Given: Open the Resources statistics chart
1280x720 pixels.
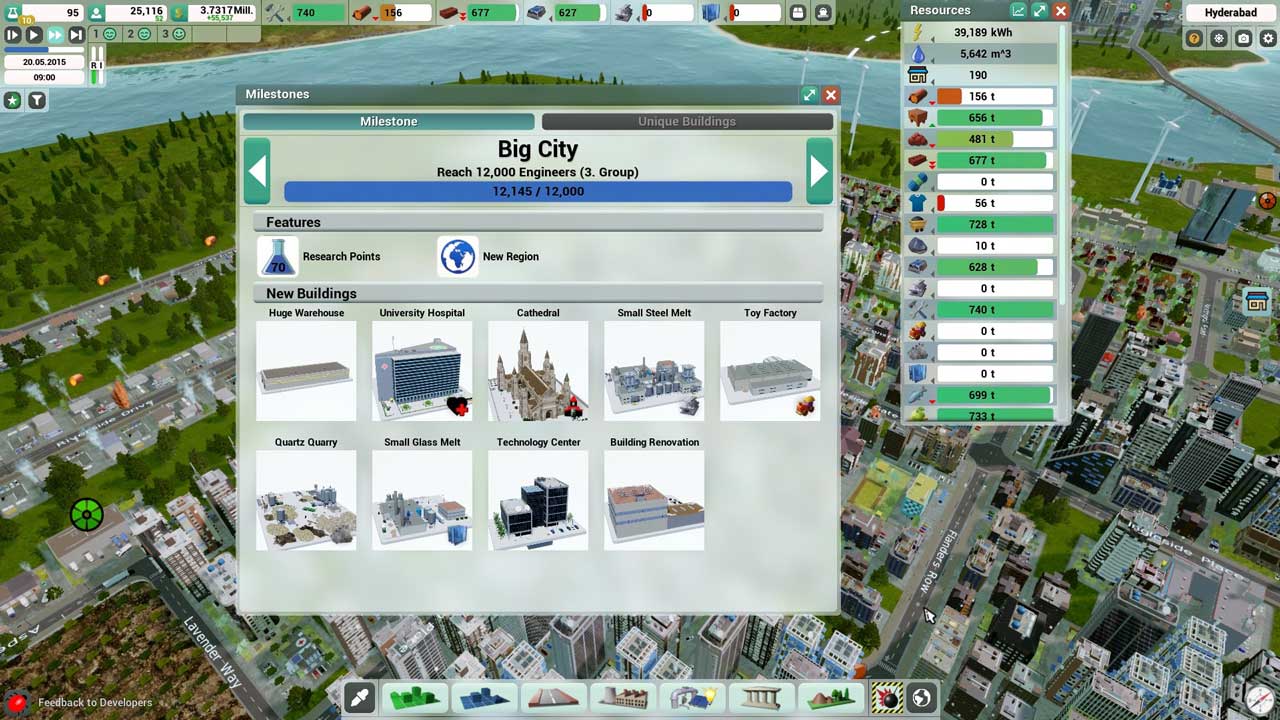Looking at the screenshot, I should point(1018,11).
